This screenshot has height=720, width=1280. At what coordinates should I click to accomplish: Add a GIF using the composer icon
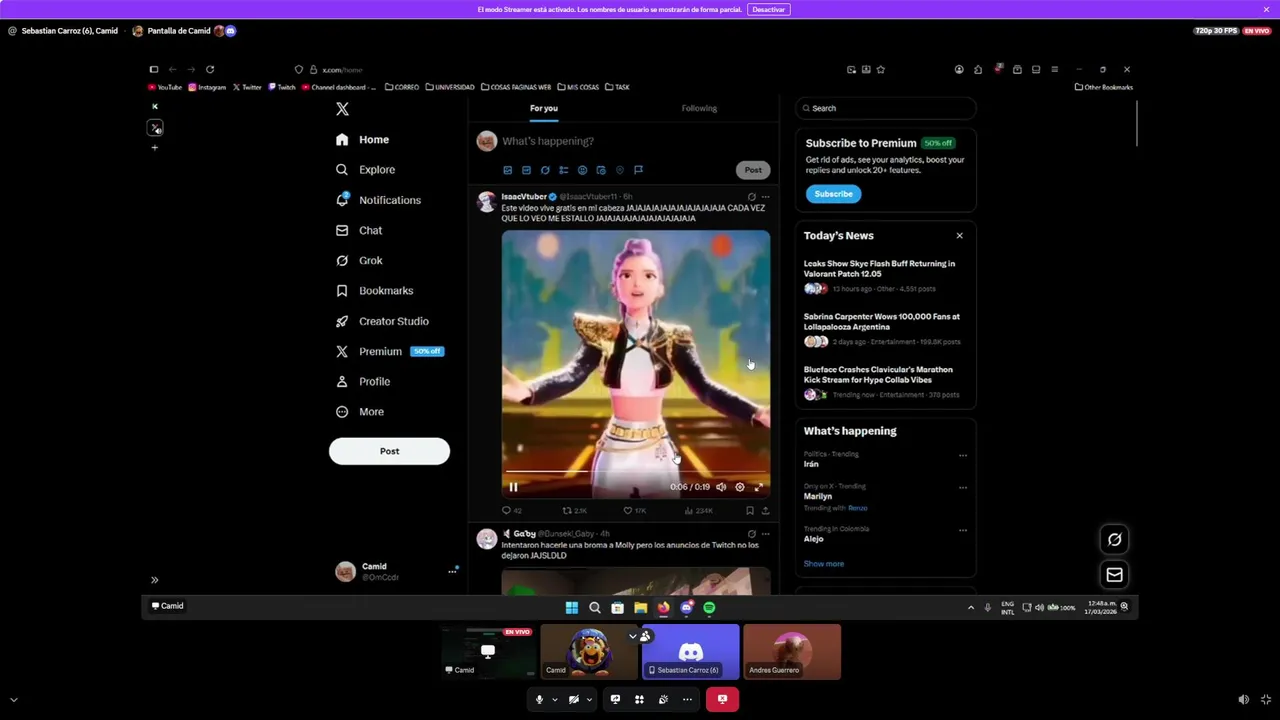526,170
